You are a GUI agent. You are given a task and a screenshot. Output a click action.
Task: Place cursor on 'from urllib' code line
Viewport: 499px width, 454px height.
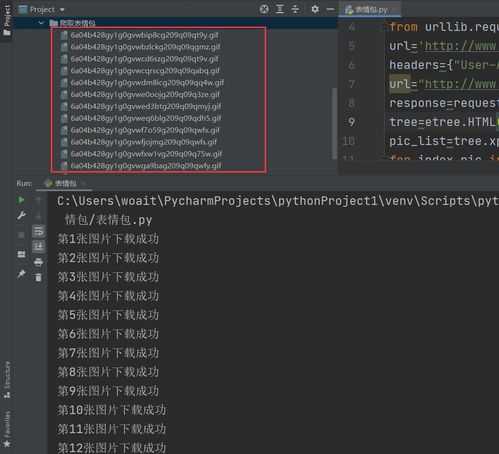[444, 27]
